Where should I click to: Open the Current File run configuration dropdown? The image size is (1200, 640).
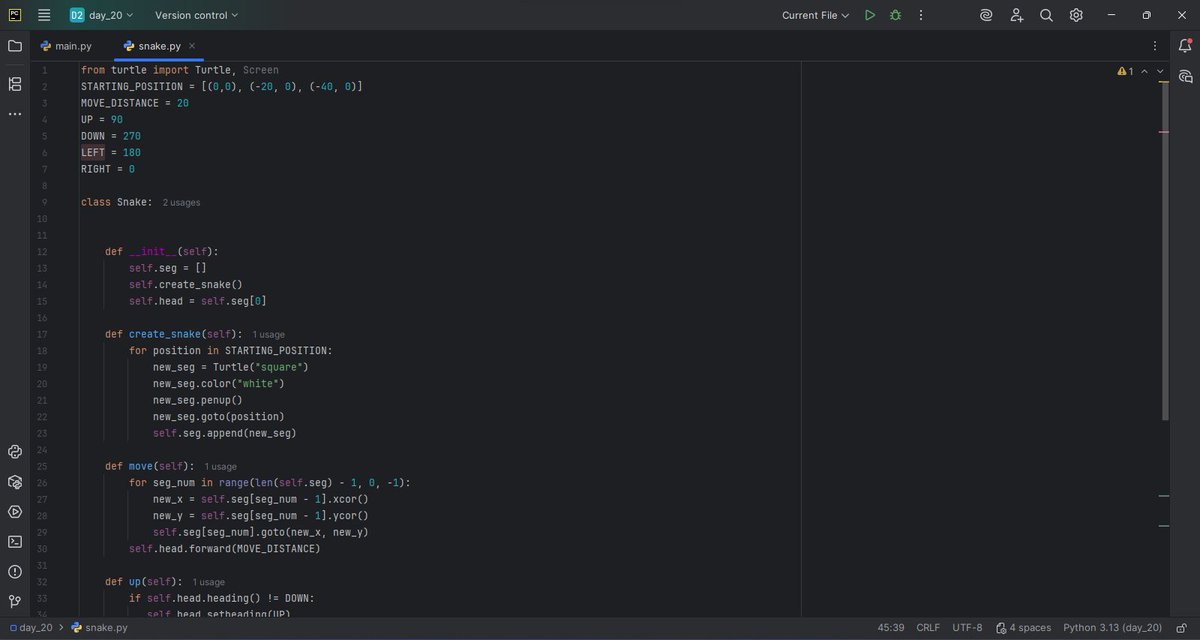coord(815,15)
